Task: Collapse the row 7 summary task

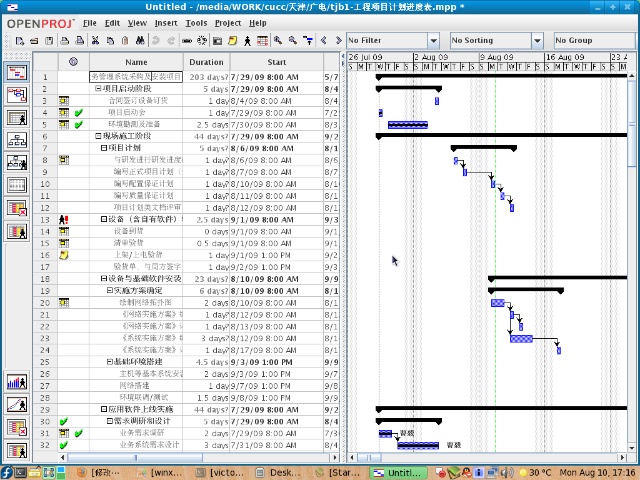Action: click(104, 148)
